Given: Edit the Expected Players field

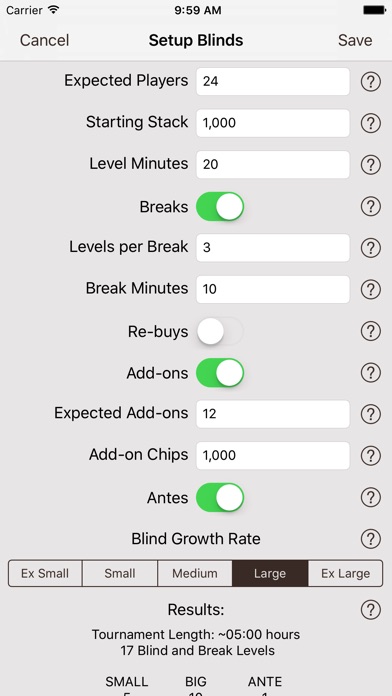Looking at the screenshot, I should tap(273, 81).
